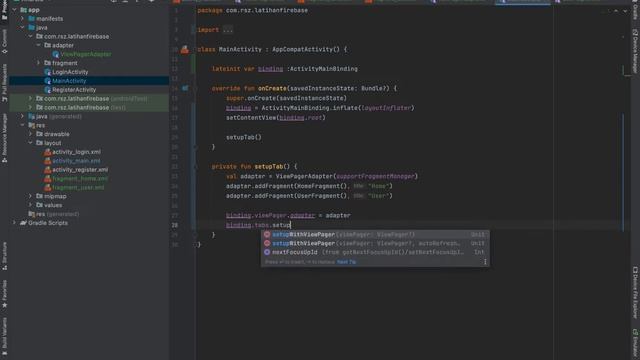Click package com.rsz.latihanfirebase line
This screenshot has width=640, height=360.
click(253, 10)
